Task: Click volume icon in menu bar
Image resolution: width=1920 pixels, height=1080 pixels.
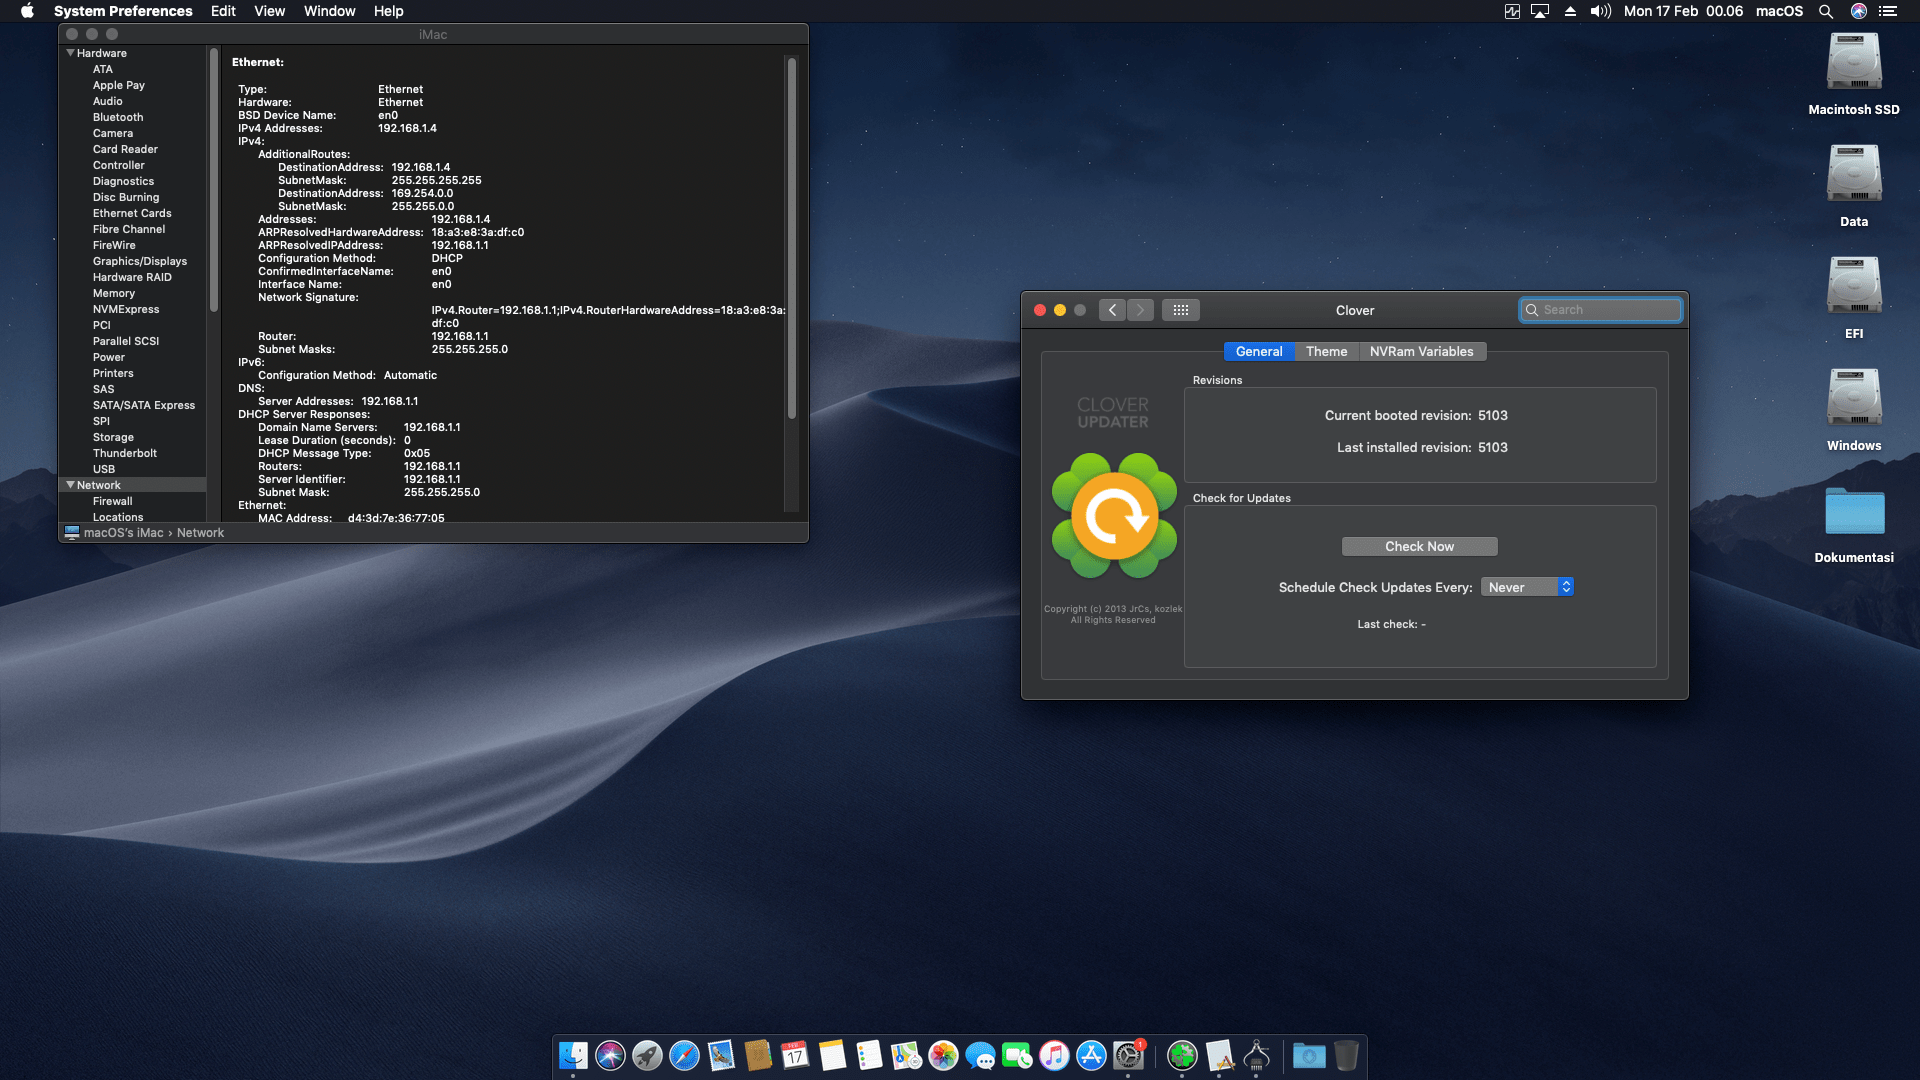Action: (x=1600, y=11)
